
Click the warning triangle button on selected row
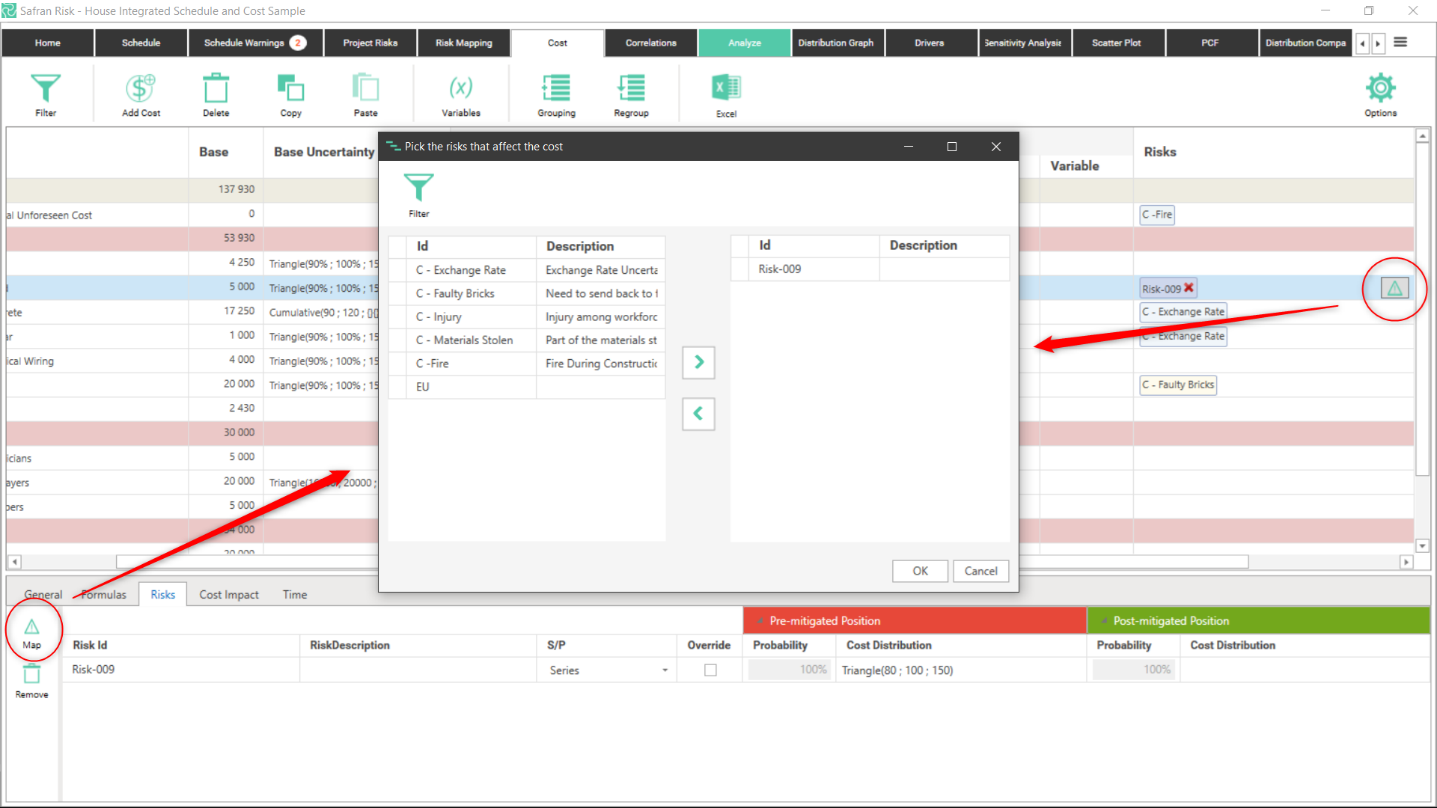coord(1395,288)
